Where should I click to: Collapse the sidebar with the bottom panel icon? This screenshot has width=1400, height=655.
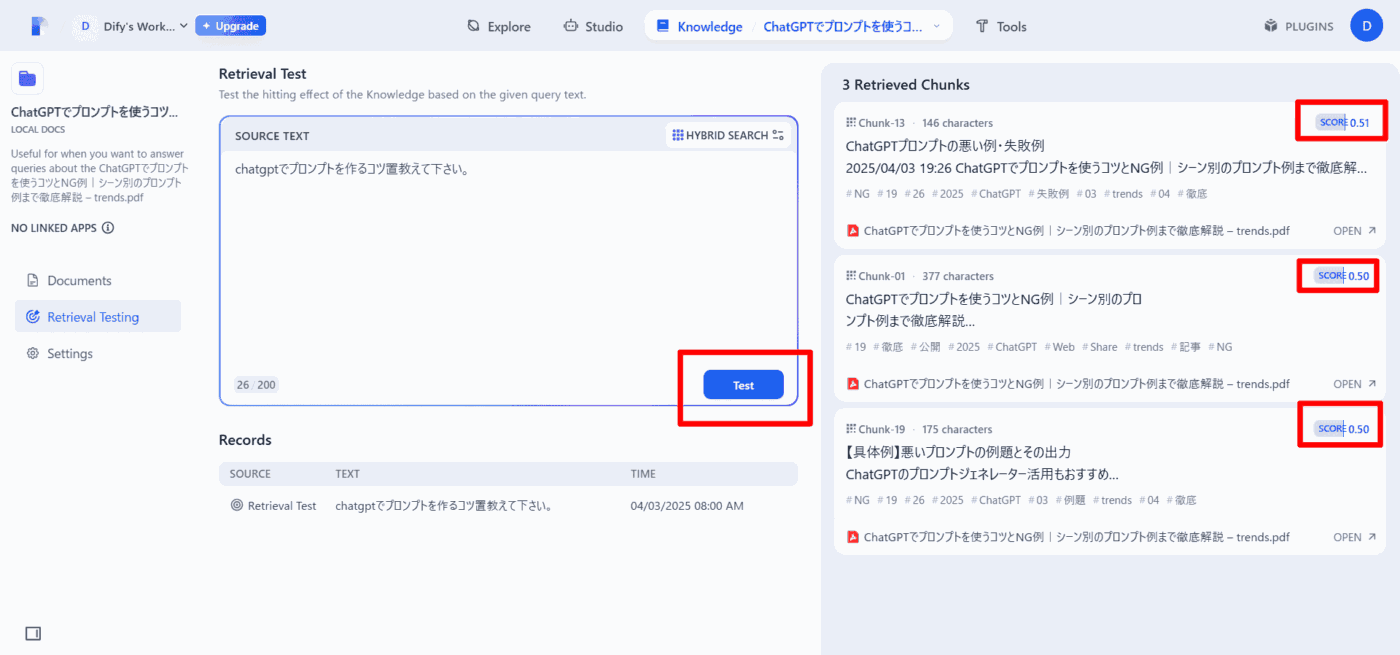tap(33, 633)
